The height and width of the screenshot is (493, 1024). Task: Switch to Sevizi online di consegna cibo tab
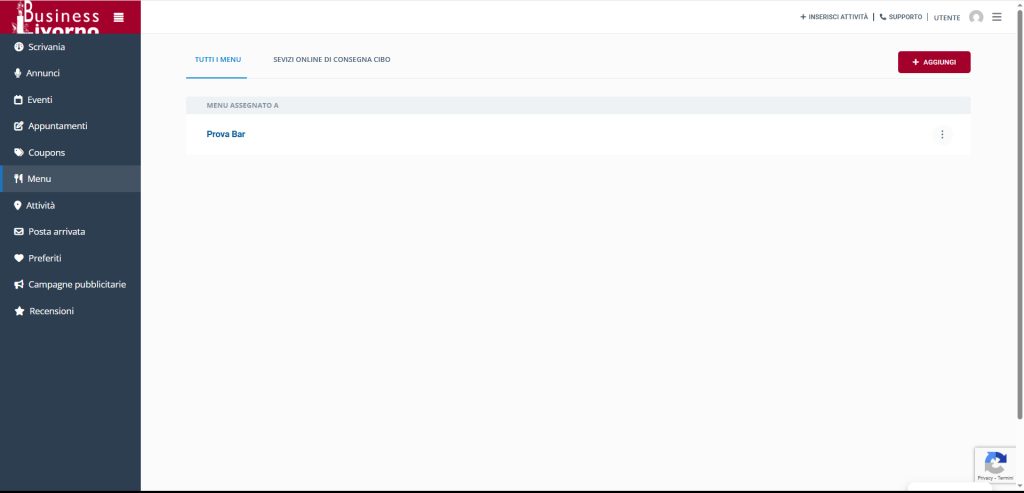pyautogui.click(x=331, y=61)
